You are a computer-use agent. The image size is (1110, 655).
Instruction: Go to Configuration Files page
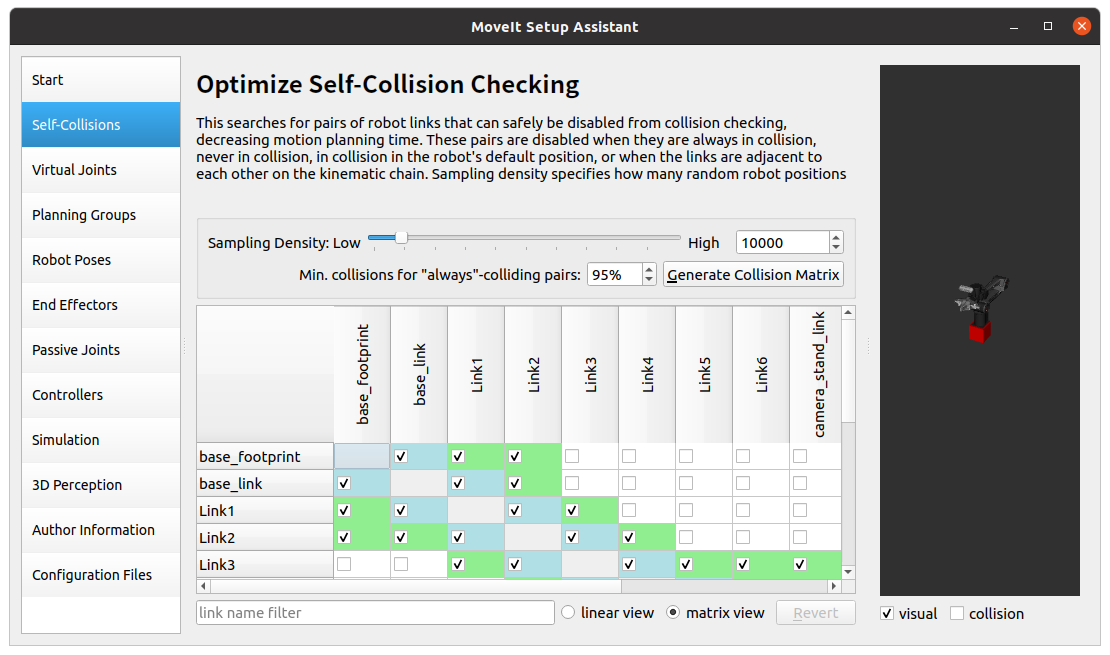[101, 574]
